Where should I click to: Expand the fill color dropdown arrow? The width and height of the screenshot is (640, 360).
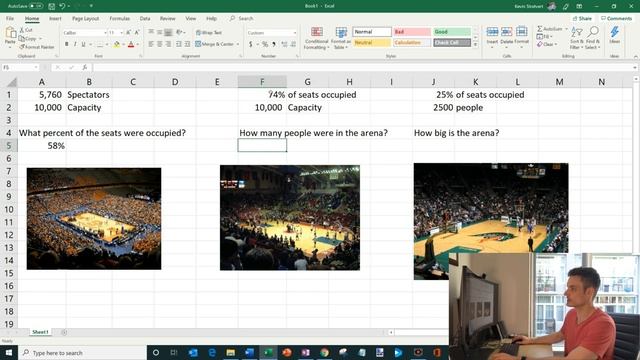[x=123, y=44]
